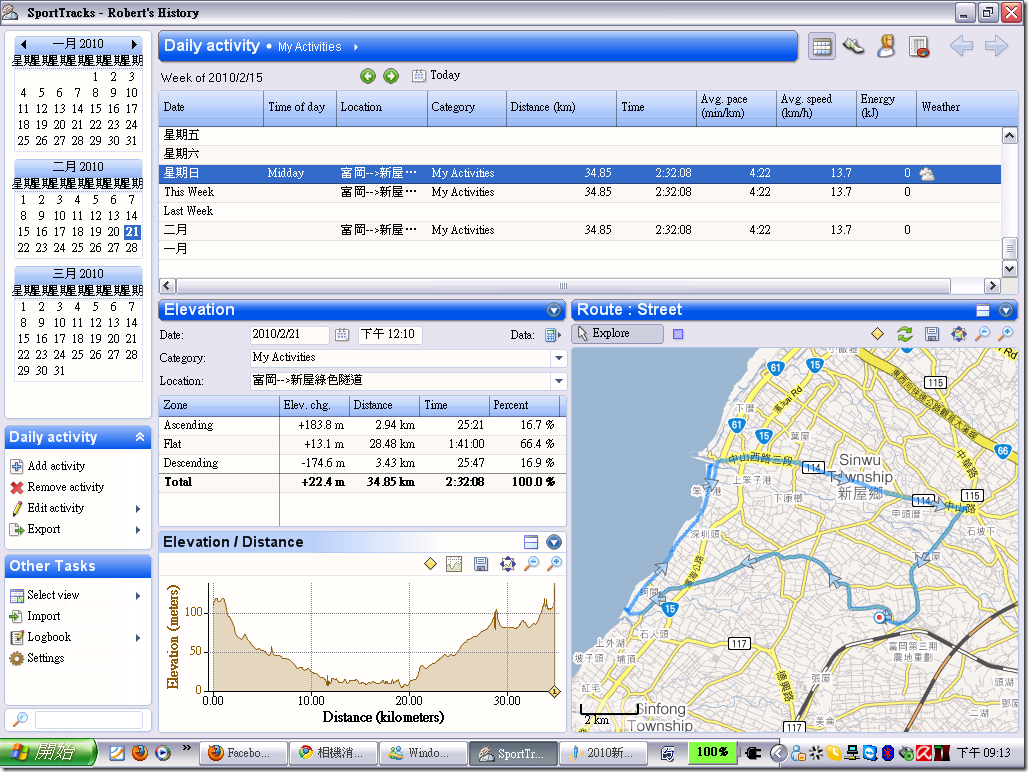1028x772 pixels.
Task: Zoom out on the route map
Action: tap(982, 334)
